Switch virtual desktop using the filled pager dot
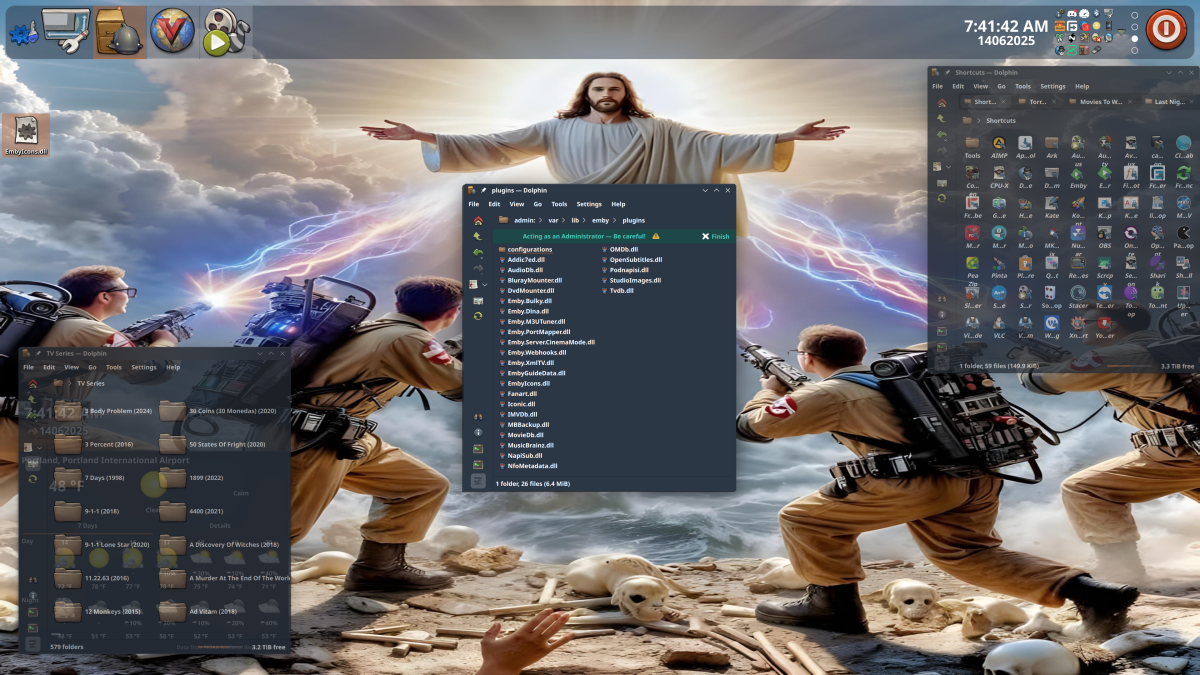Image resolution: width=1200 pixels, height=675 pixels. pos(1135,39)
